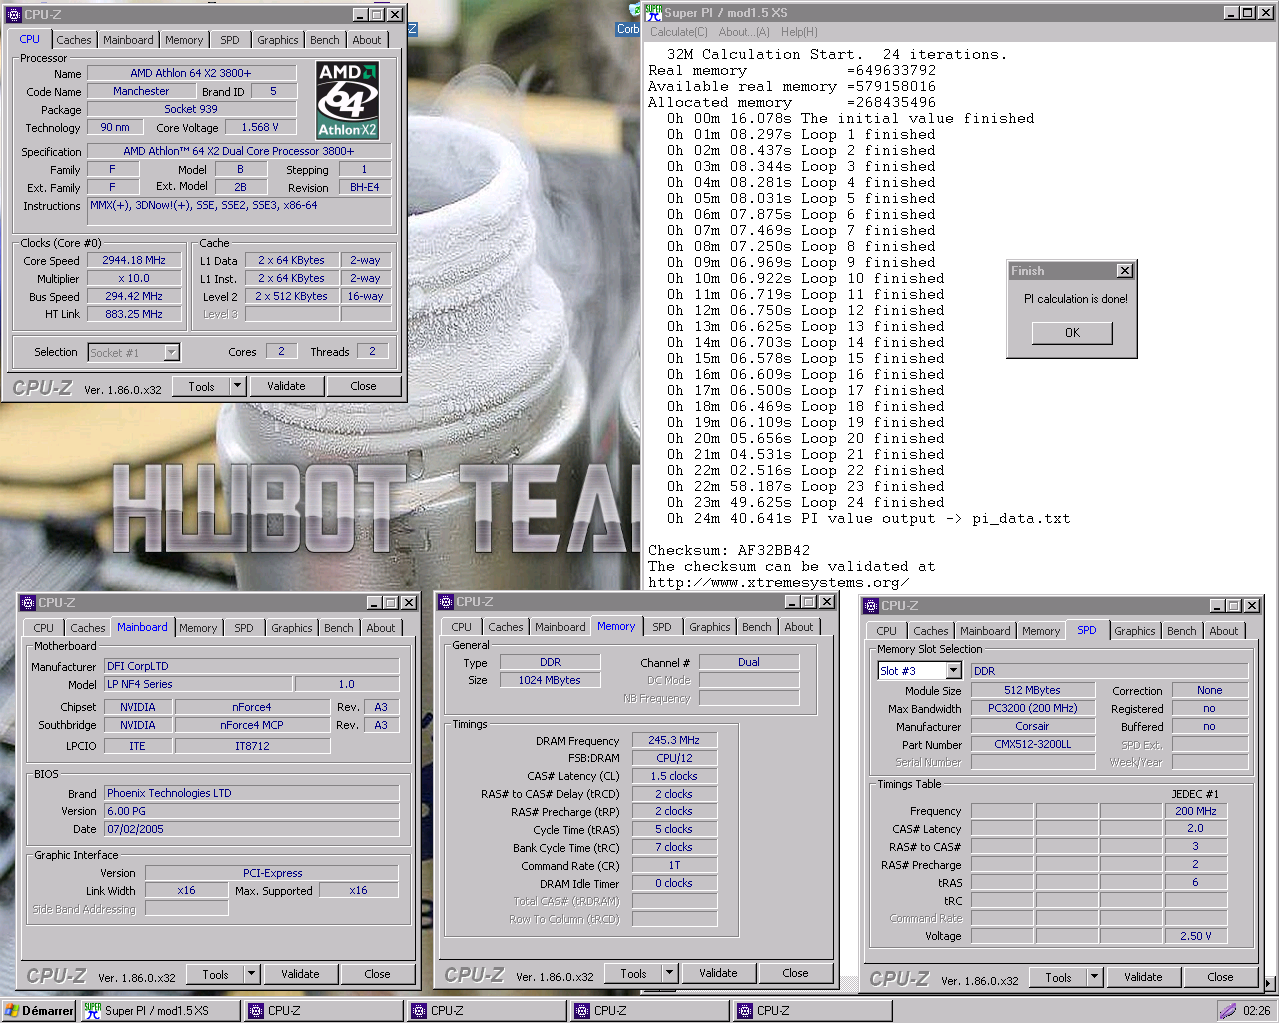Open the Tools dropdown arrow in Memory window
Viewport: 1279px width, 1023px height.
[x=669, y=973]
